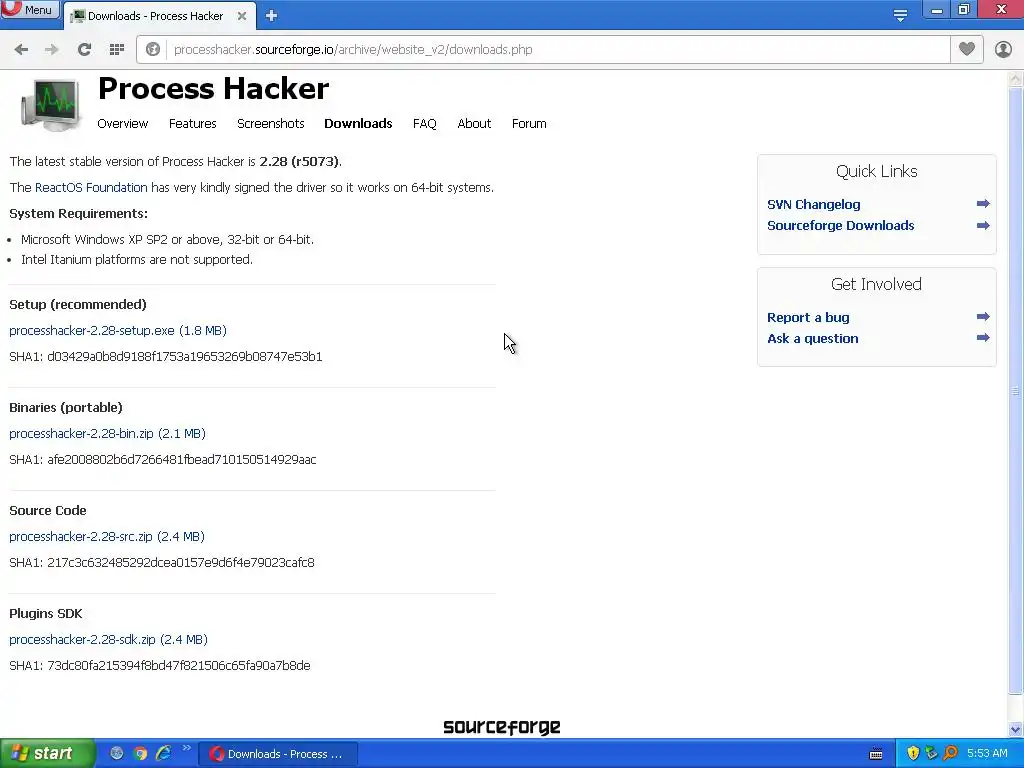Select Downloads - Process taskbar button
The height and width of the screenshot is (768, 1024).
[278, 754]
